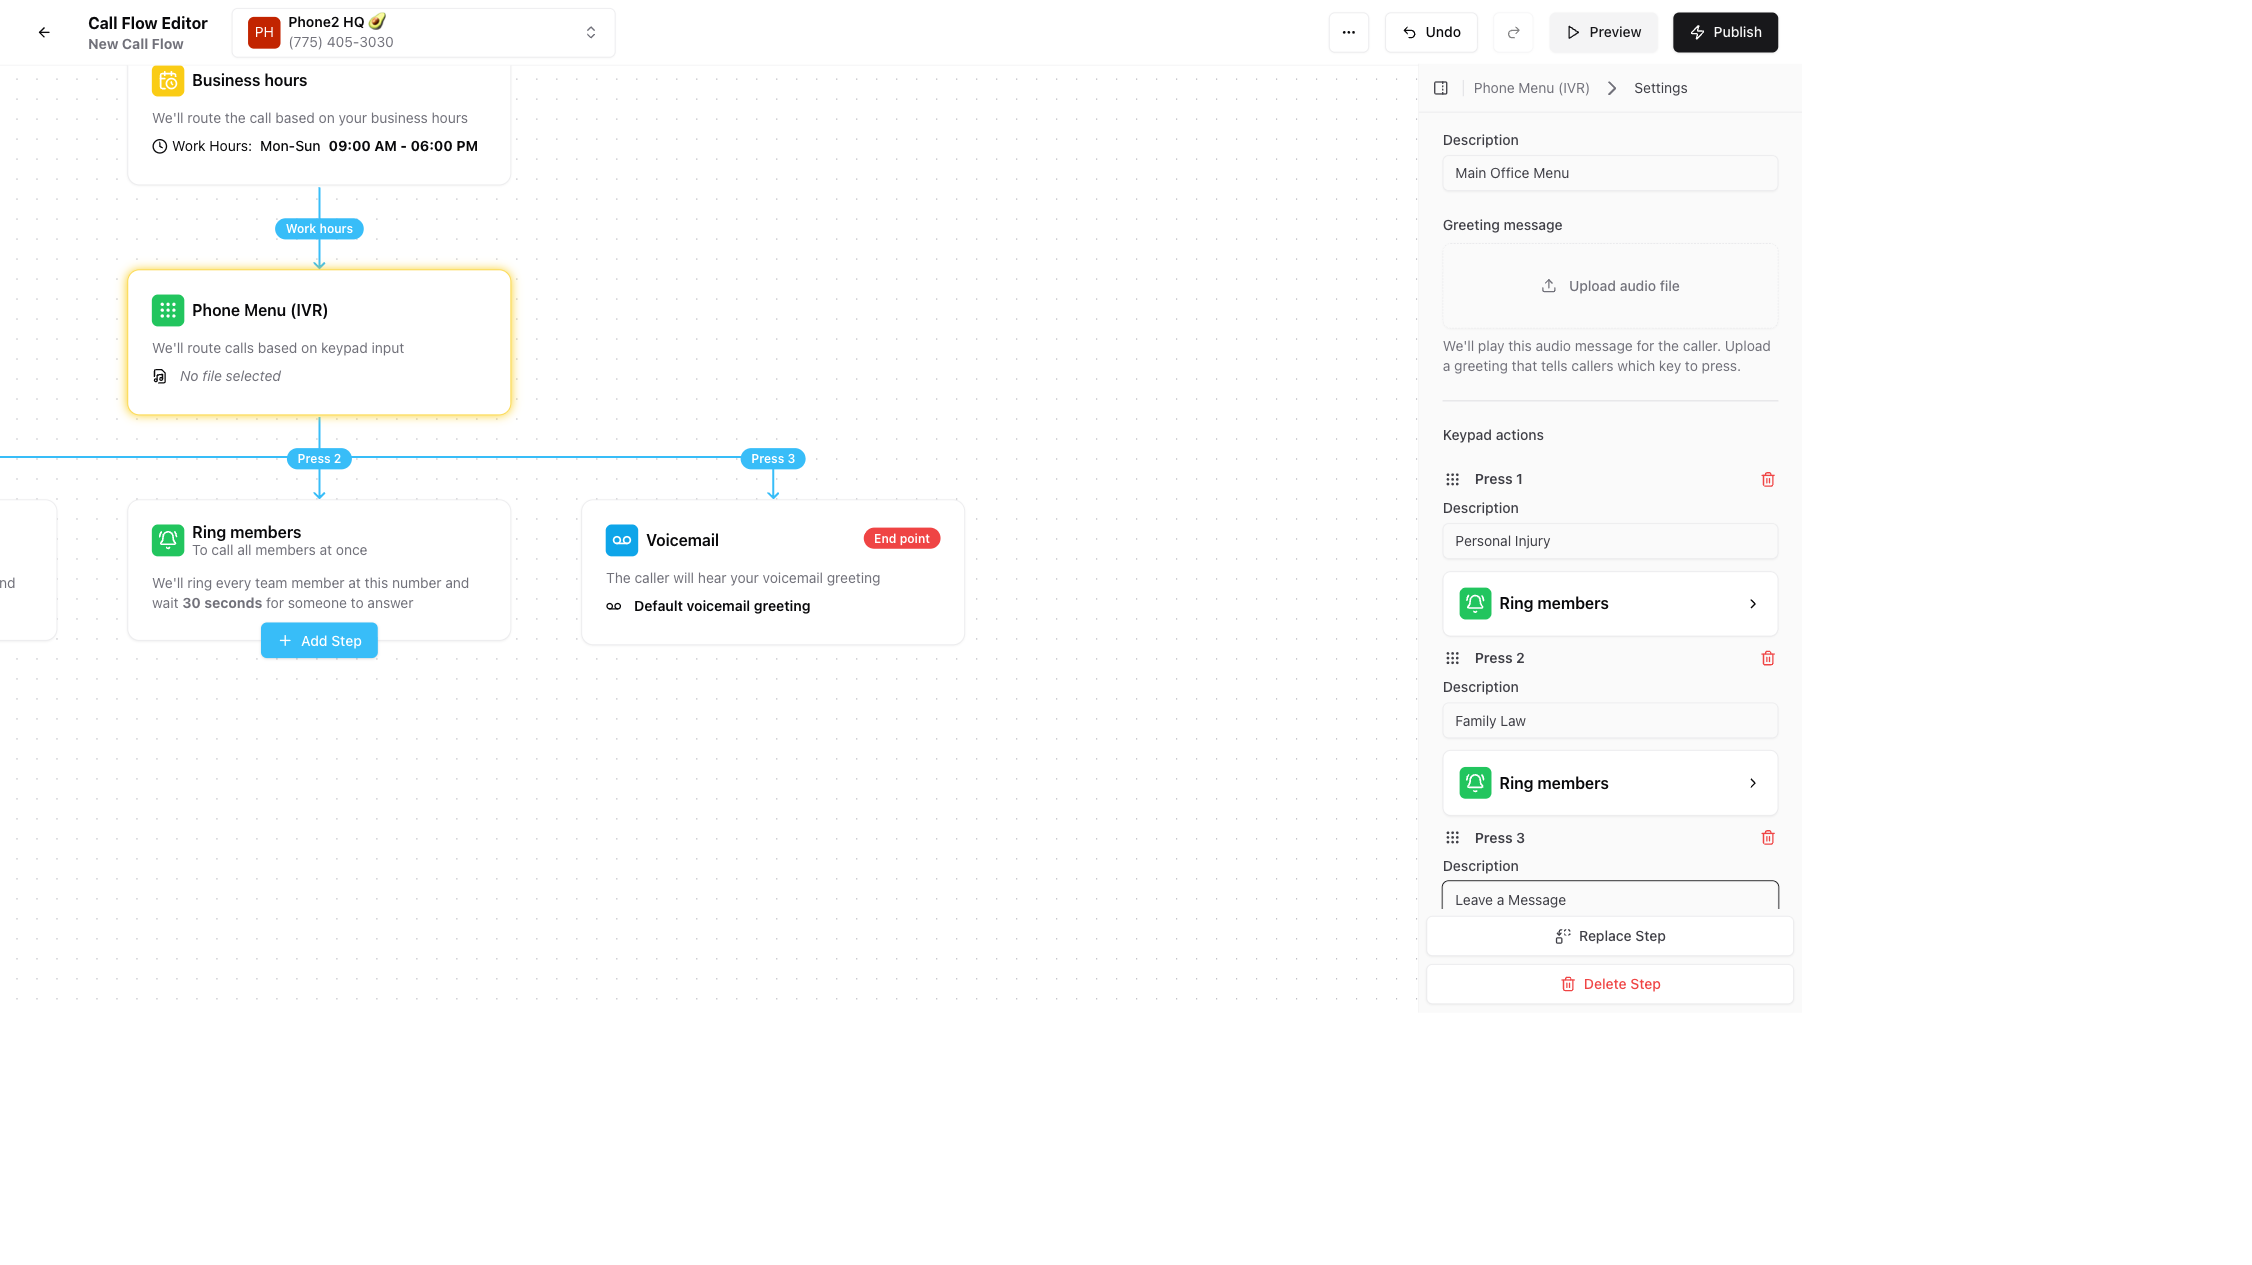Select the Voicemail node icon
Screen dimensions: 2252x1265
tap(622, 540)
